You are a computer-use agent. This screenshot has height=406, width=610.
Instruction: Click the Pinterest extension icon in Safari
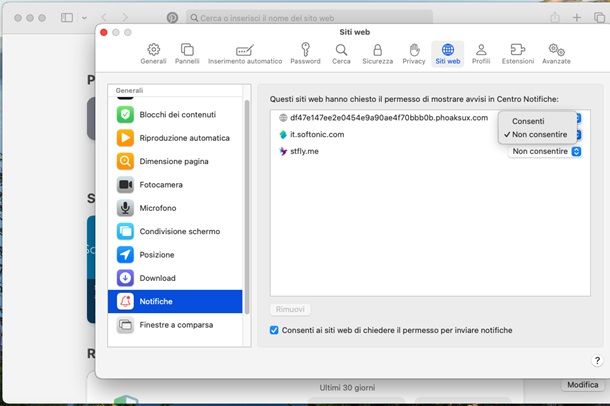pos(172,18)
